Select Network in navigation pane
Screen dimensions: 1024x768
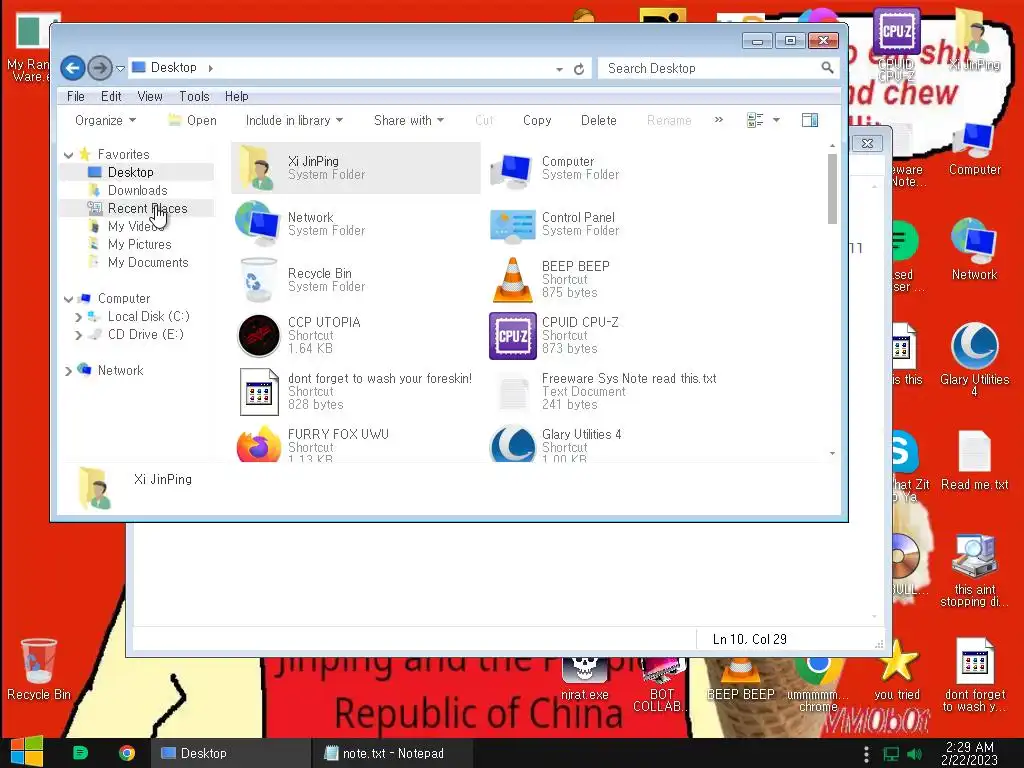pos(120,370)
